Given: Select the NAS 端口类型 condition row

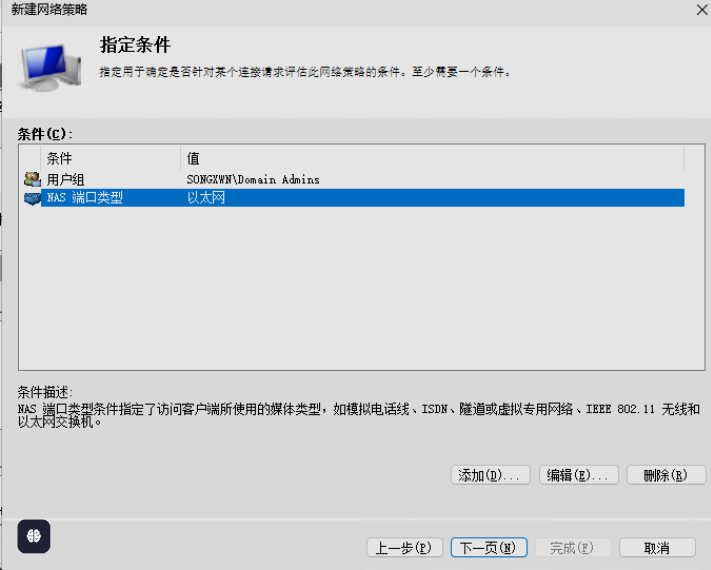Looking at the screenshot, I should click(354, 198).
